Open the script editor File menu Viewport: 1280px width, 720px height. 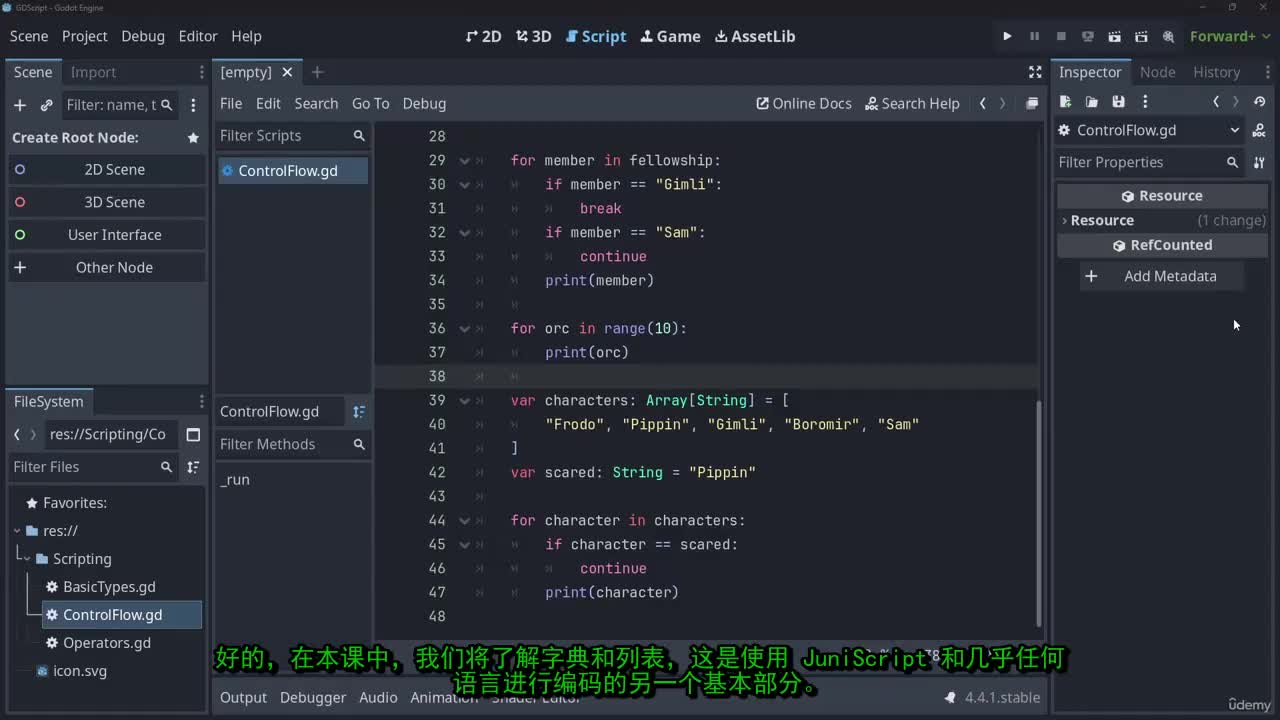pyautogui.click(x=231, y=103)
